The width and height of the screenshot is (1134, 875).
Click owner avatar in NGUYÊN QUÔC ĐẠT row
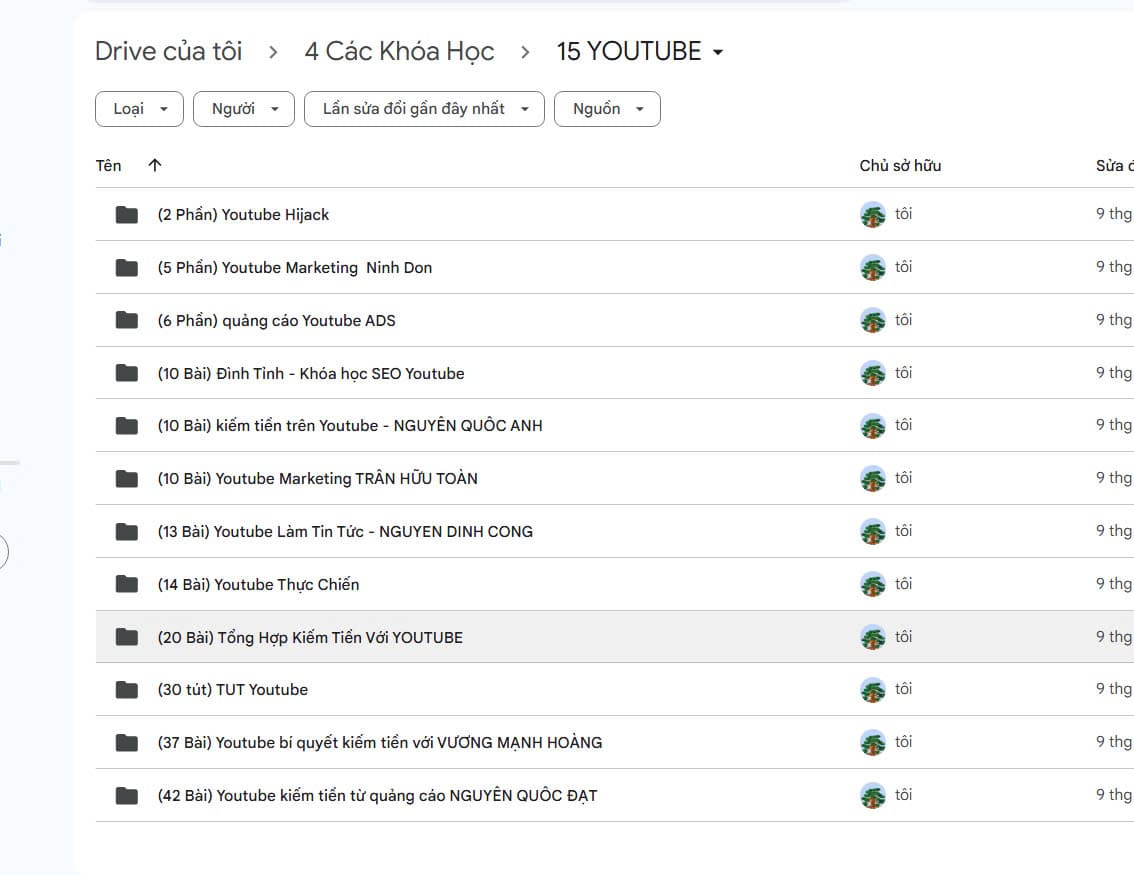(x=873, y=795)
